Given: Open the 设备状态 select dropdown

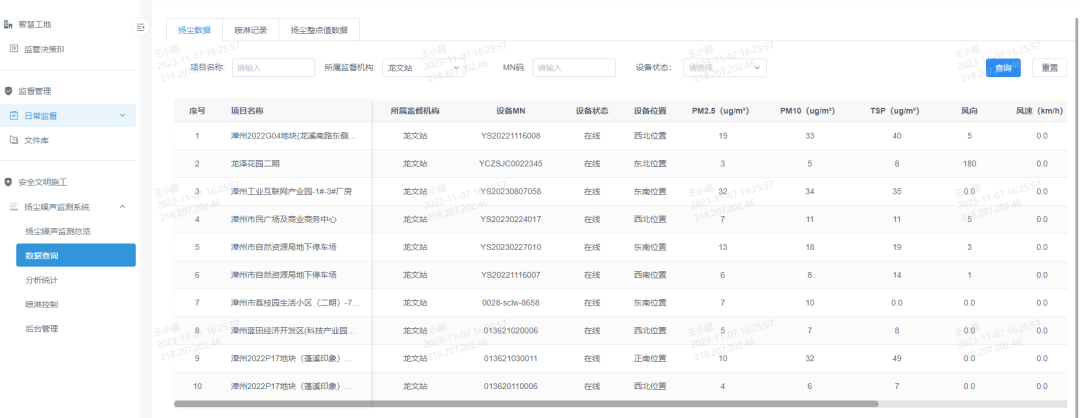Looking at the screenshot, I should [x=725, y=67].
